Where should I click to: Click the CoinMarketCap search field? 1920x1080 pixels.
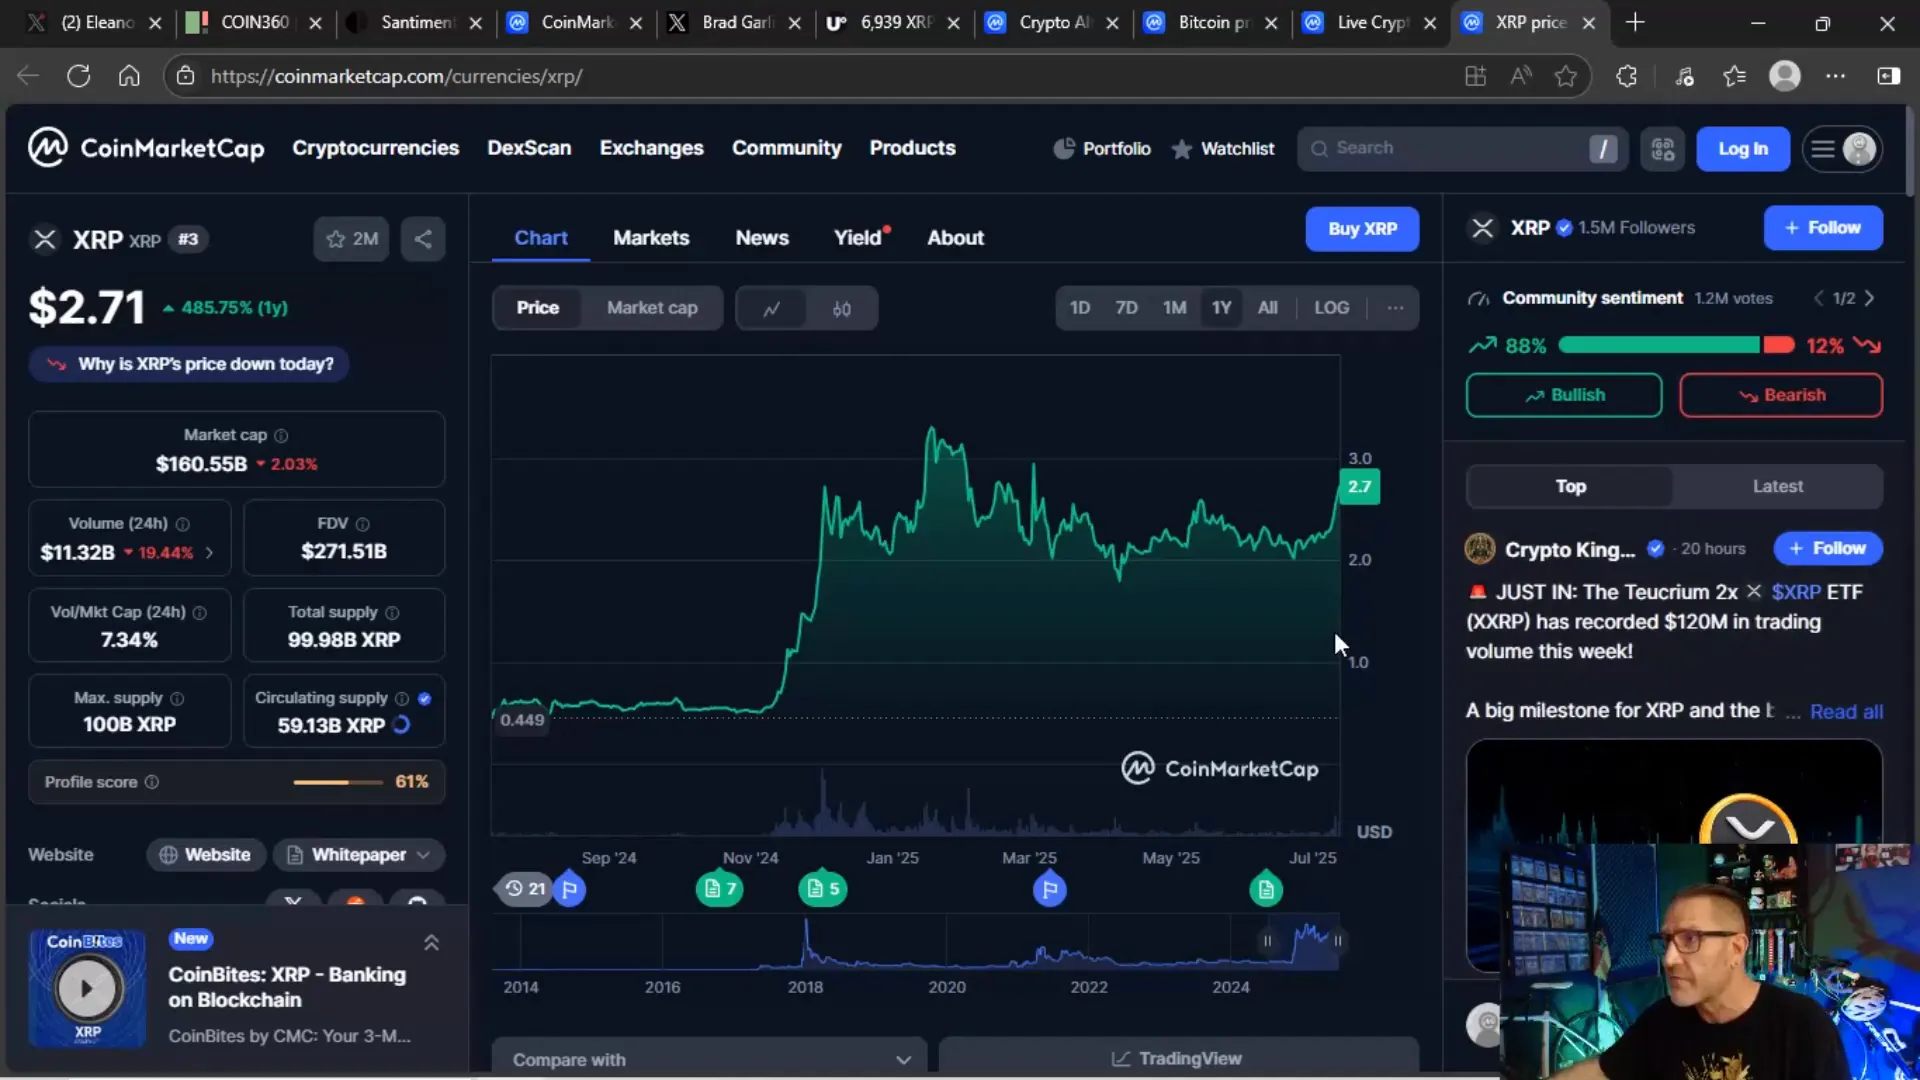click(x=1463, y=149)
